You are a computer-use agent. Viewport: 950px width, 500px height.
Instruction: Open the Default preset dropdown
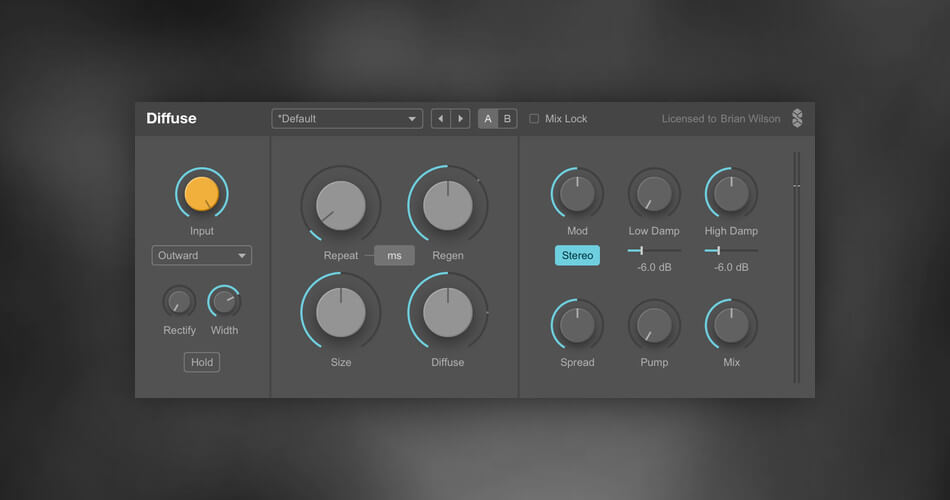(x=347, y=119)
